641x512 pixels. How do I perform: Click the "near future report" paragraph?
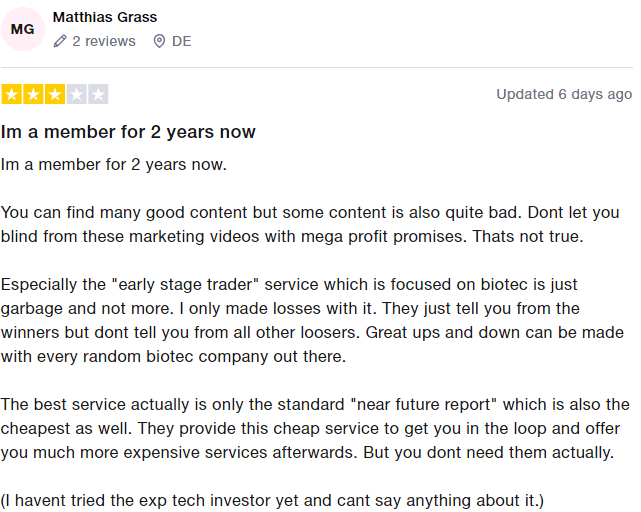point(315,429)
